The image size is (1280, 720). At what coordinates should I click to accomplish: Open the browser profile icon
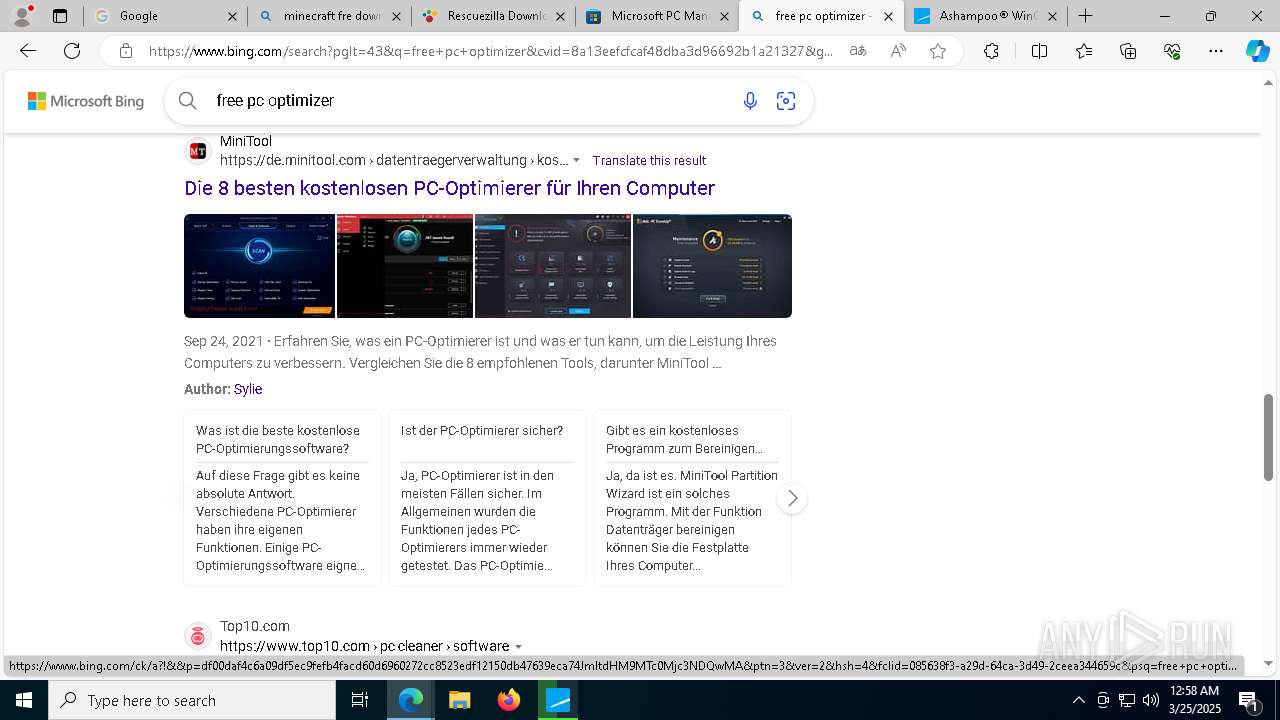click(22, 16)
